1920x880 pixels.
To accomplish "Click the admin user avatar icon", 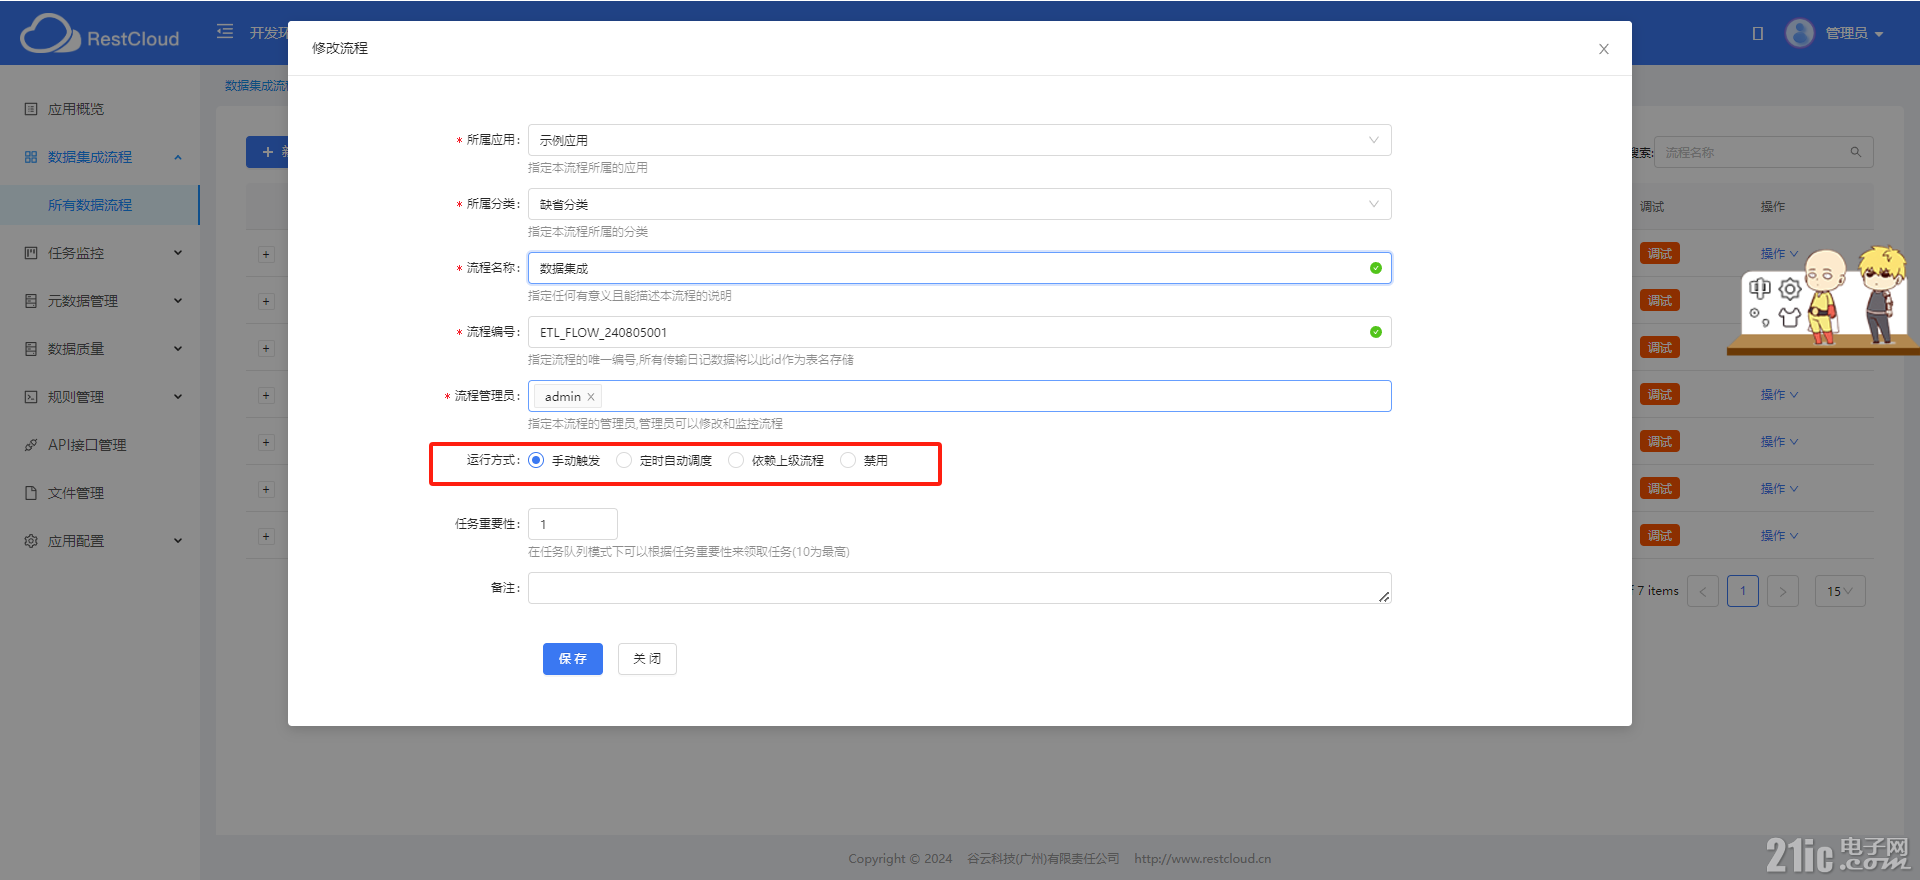I will tap(1799, 33).
